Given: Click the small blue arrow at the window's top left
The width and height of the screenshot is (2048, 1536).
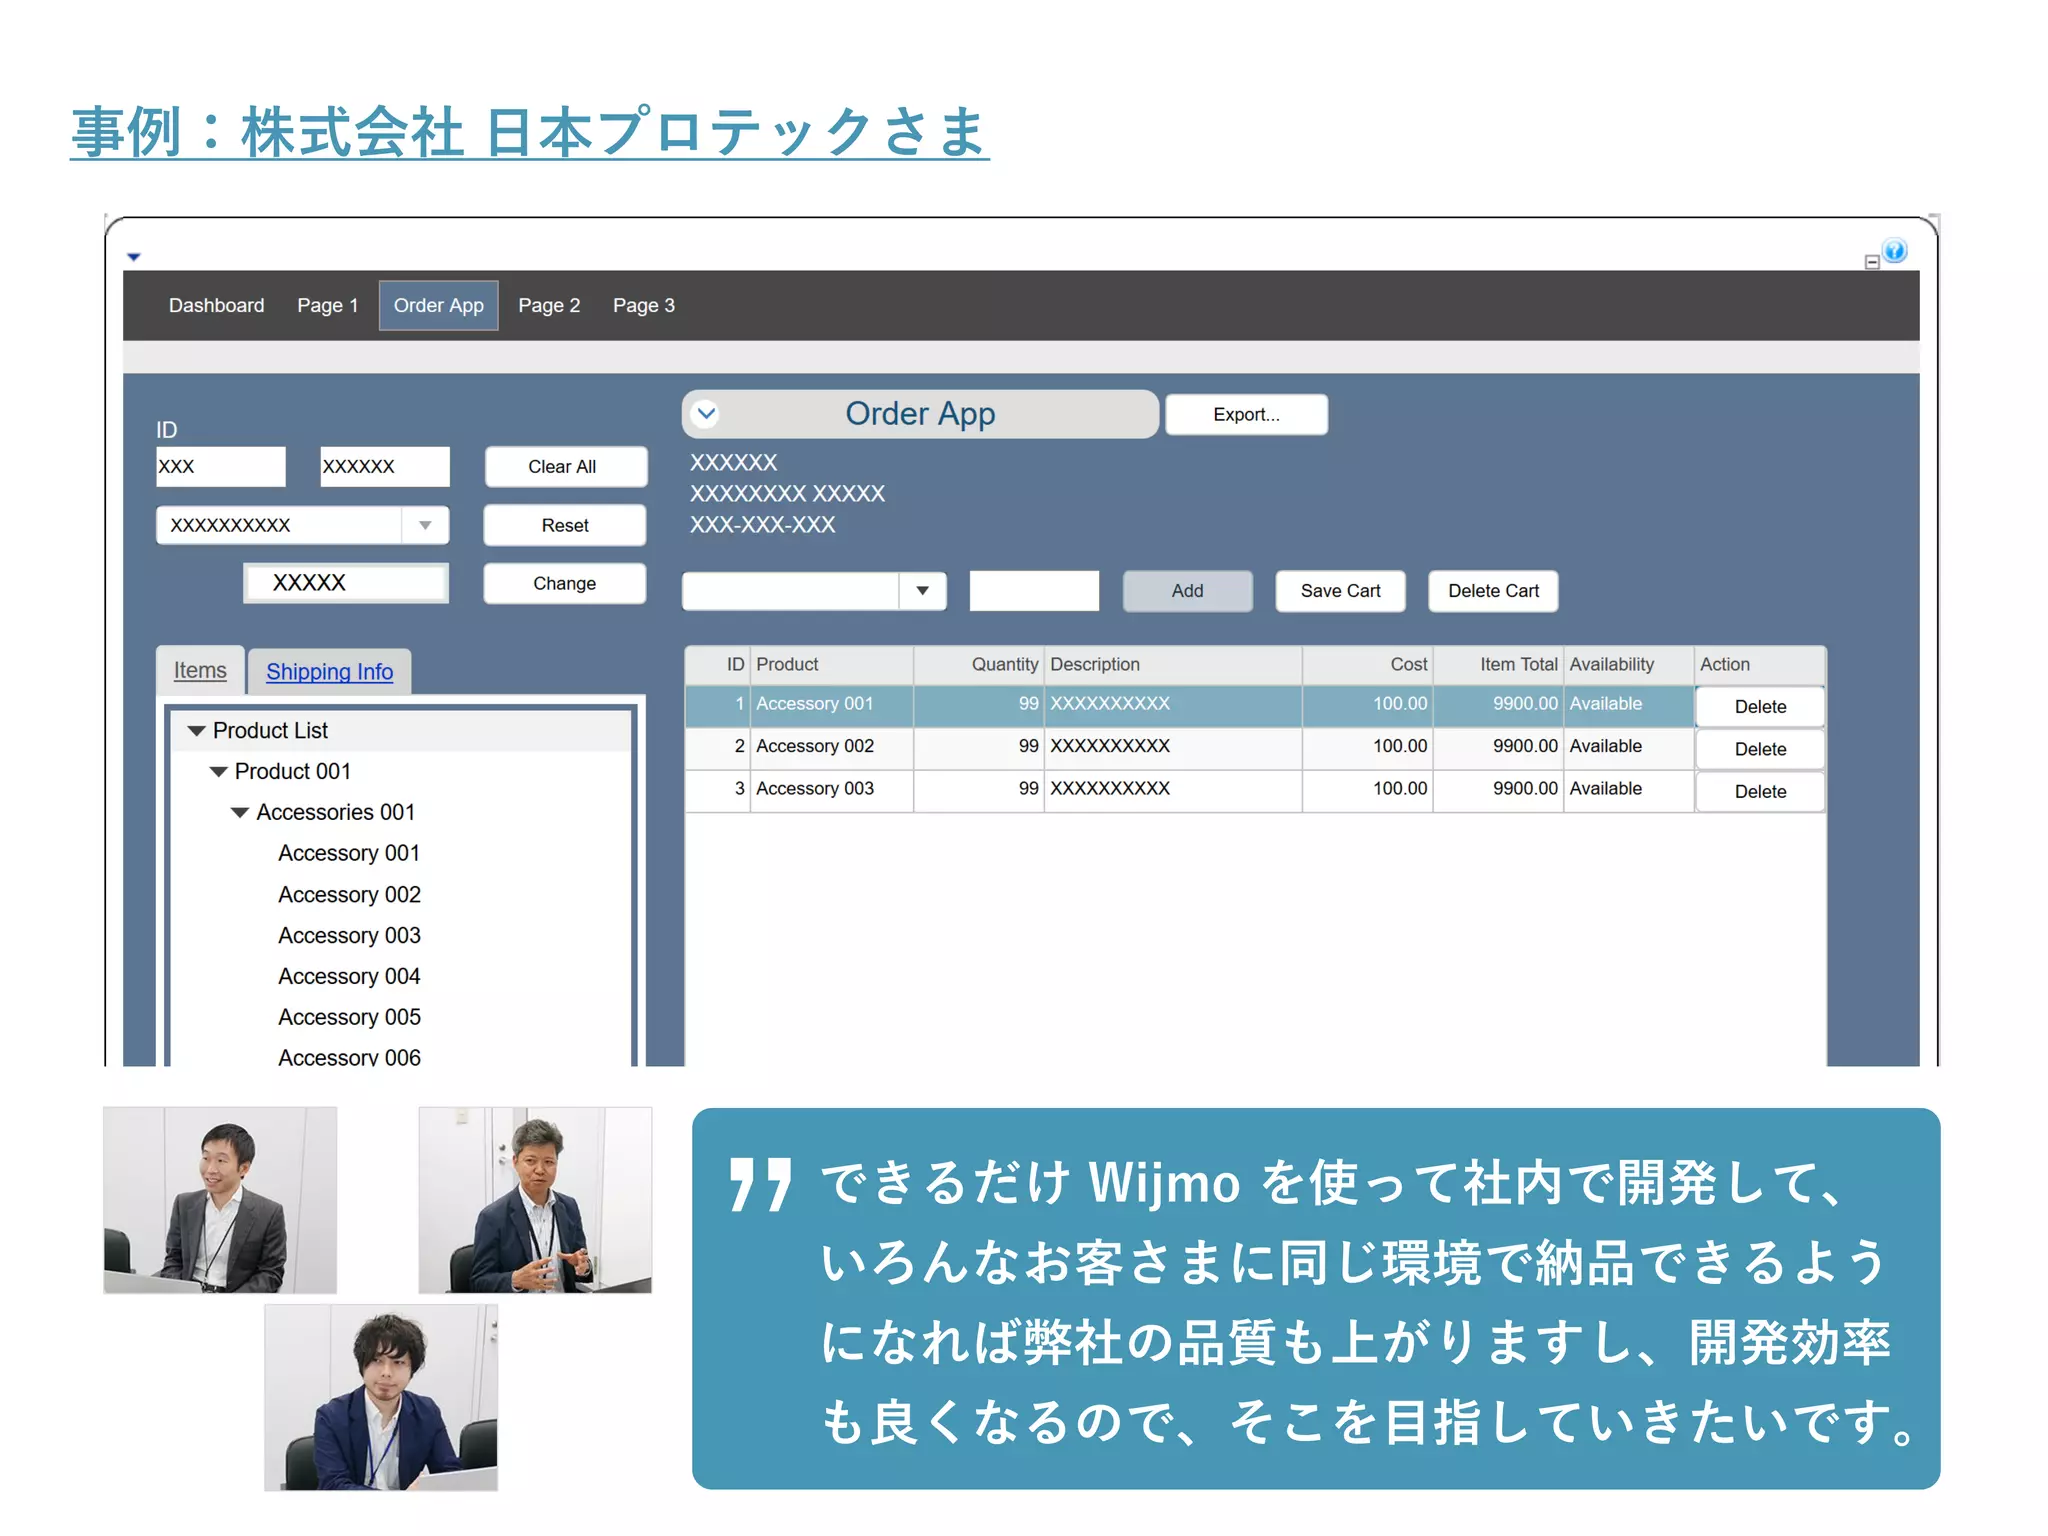Looking at the screenshot, I should (x=134, y=257).
